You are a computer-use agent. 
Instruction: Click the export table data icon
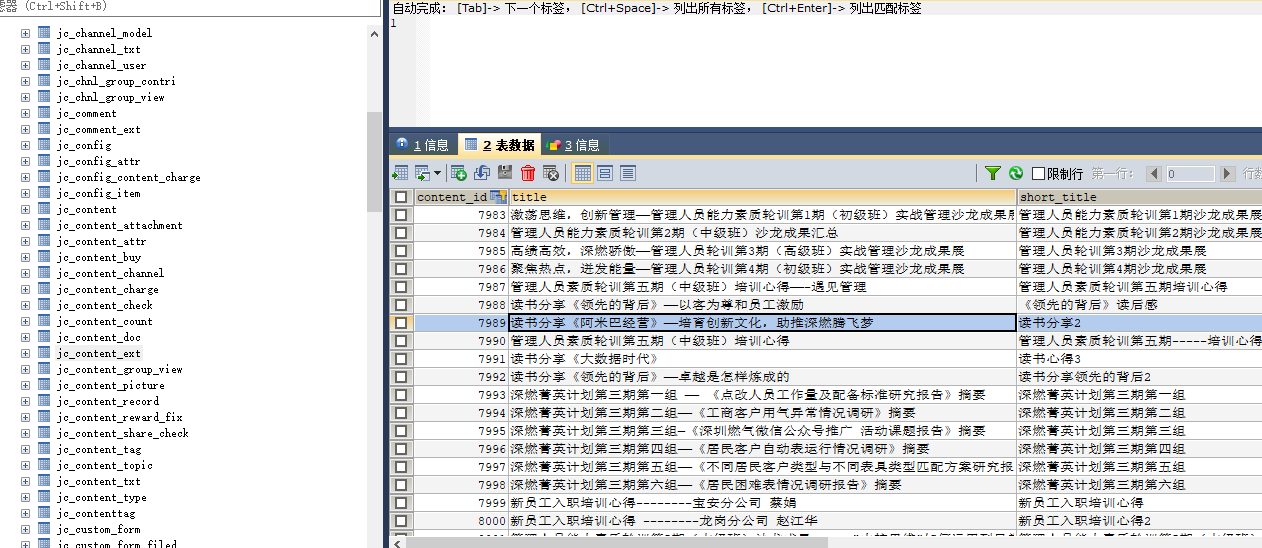click(400, 173)
